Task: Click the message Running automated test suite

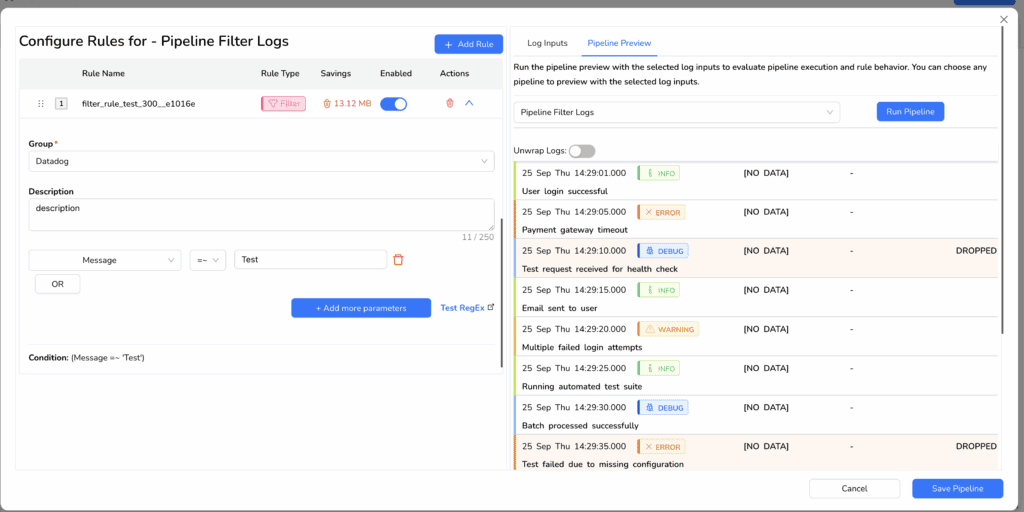Action: coord(582,387)
